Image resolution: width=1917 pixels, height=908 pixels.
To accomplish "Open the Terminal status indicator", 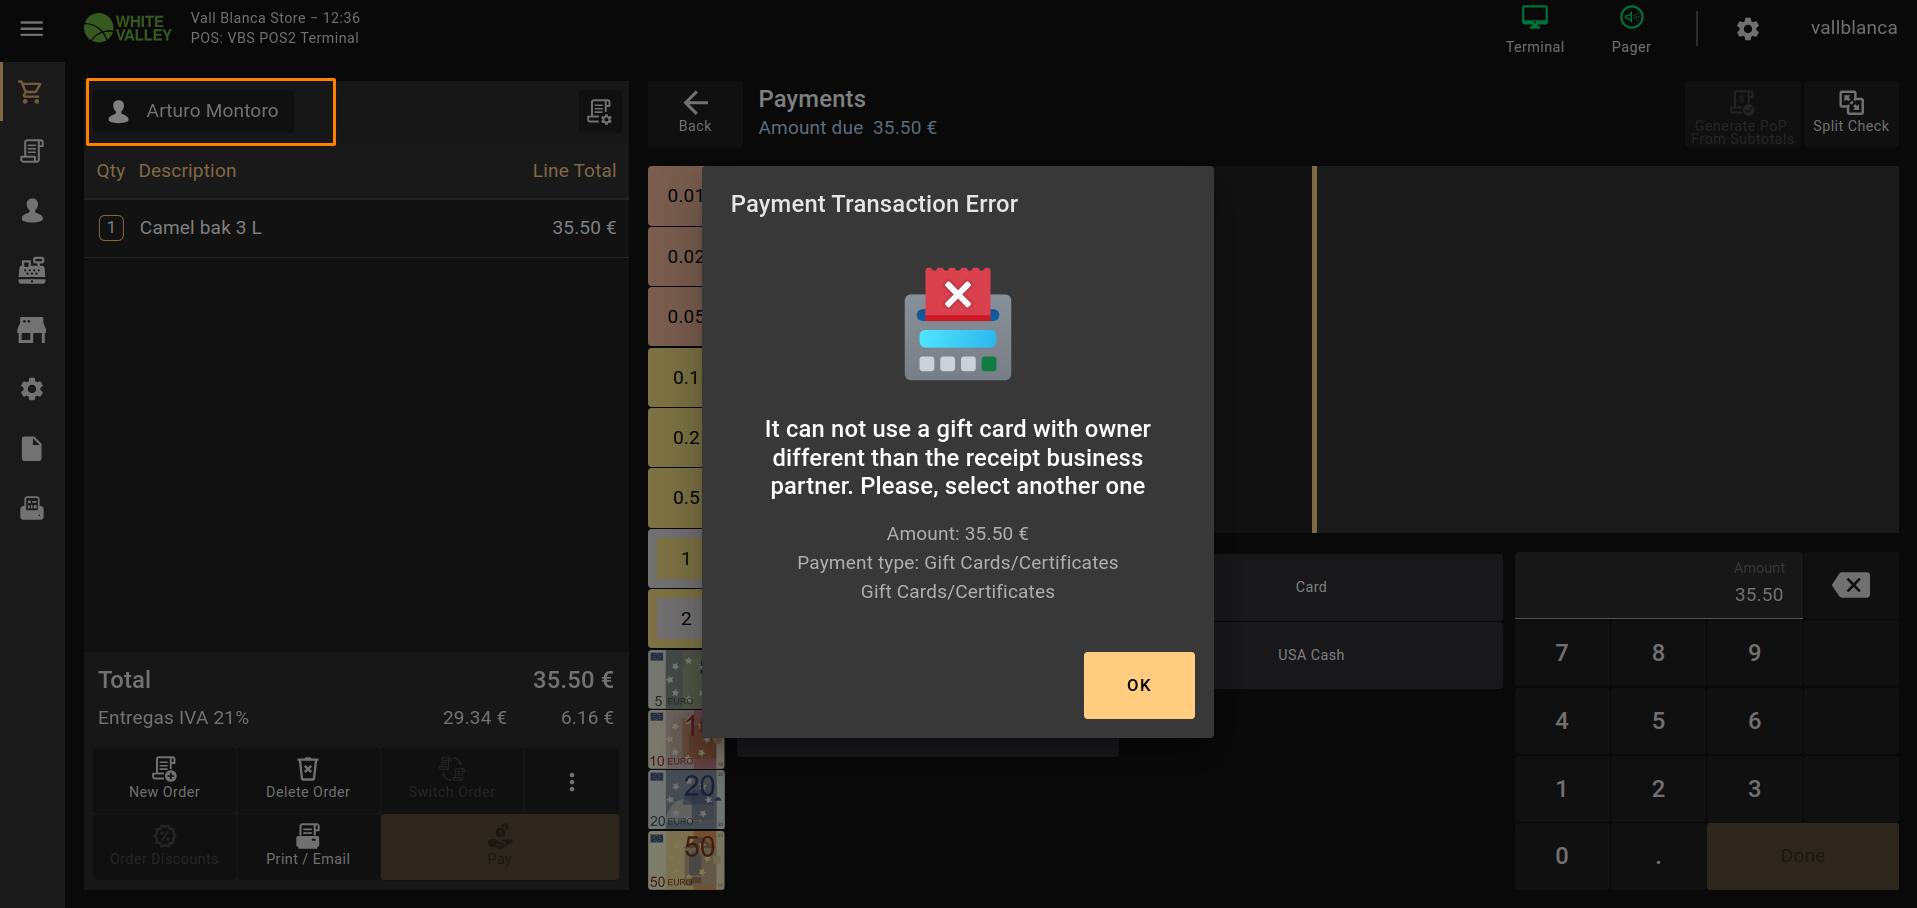I will click(1534, 30).
